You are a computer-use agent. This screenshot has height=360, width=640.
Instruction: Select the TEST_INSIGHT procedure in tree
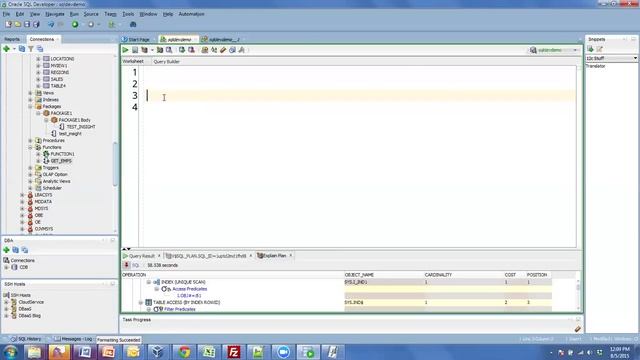coord(81,127)
